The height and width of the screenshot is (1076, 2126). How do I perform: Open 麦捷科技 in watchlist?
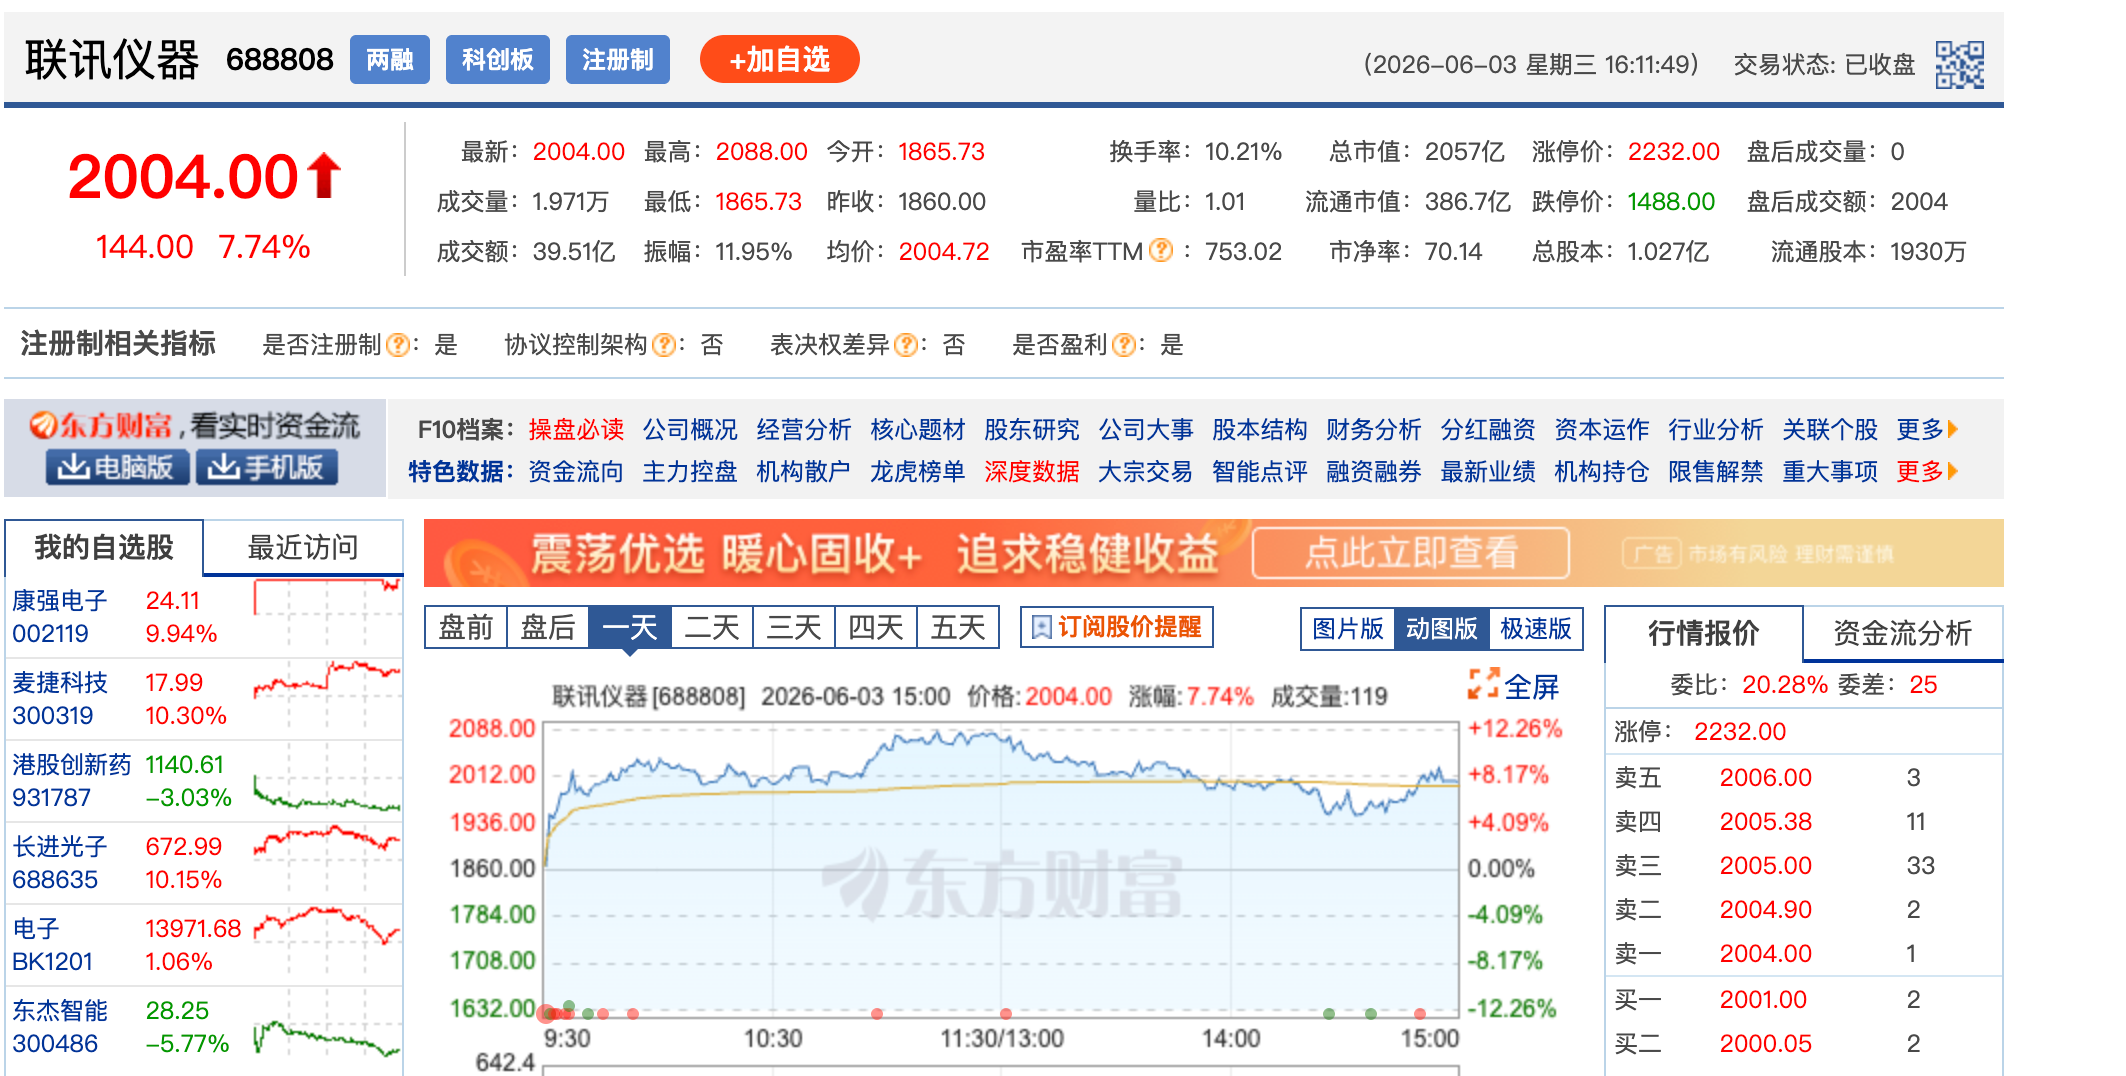(x=60, y=682)
